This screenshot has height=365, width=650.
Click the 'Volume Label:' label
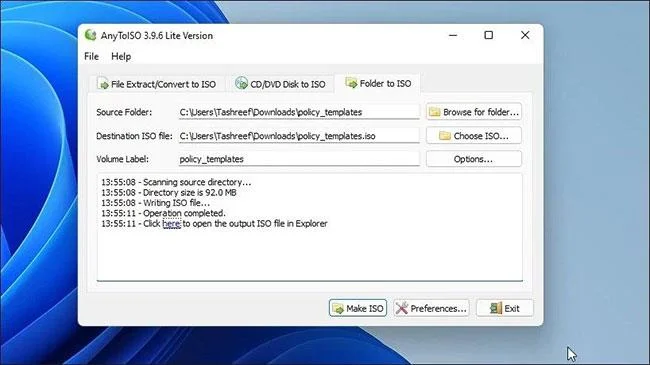122,159
